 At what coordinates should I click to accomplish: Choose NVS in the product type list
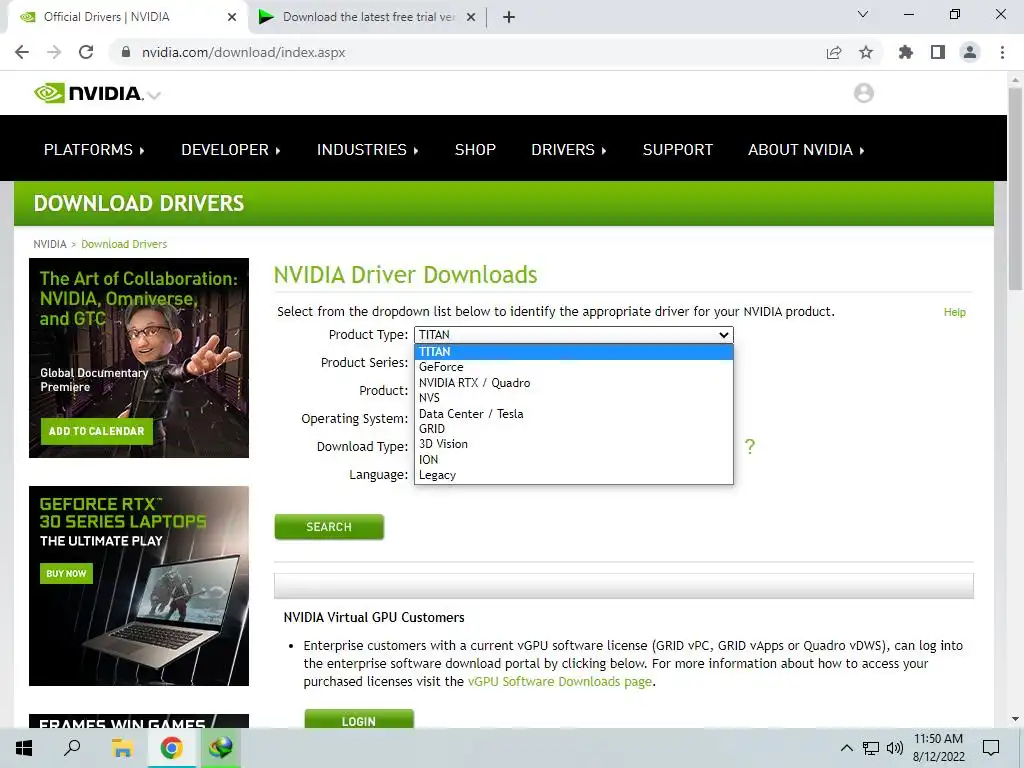(574, 398)
